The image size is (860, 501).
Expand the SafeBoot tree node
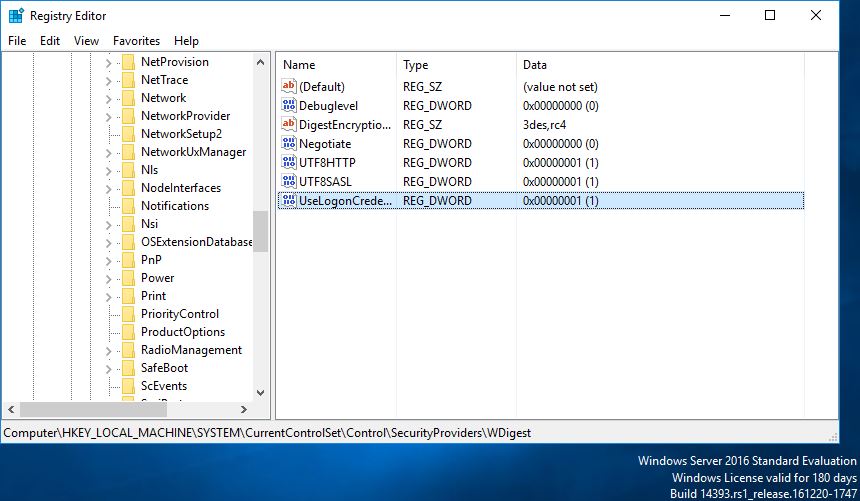[108, 368]
